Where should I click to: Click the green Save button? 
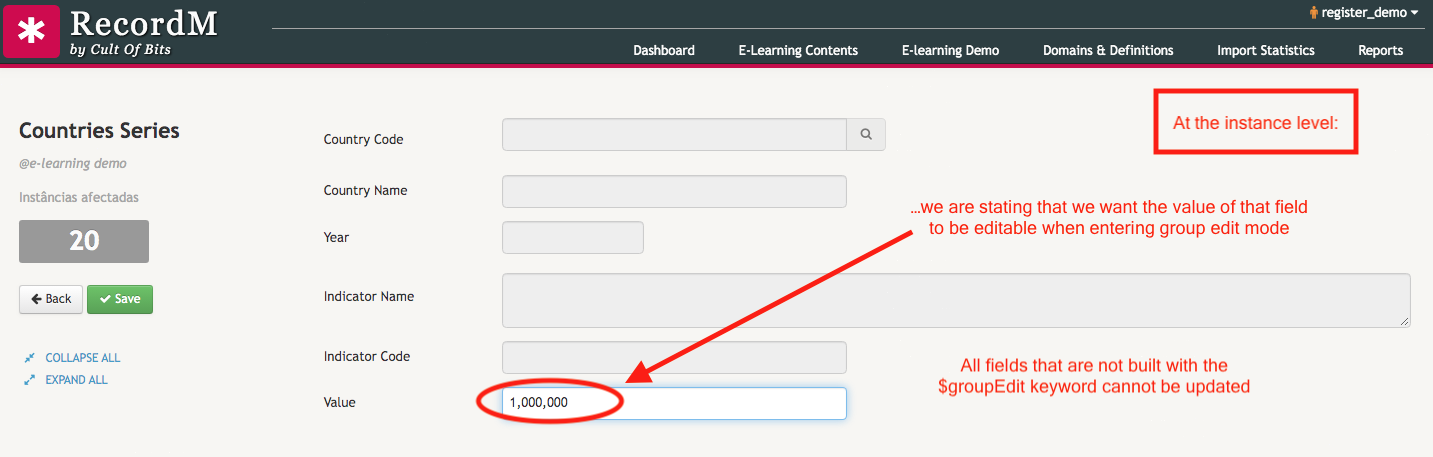click(x=120, y=299)
